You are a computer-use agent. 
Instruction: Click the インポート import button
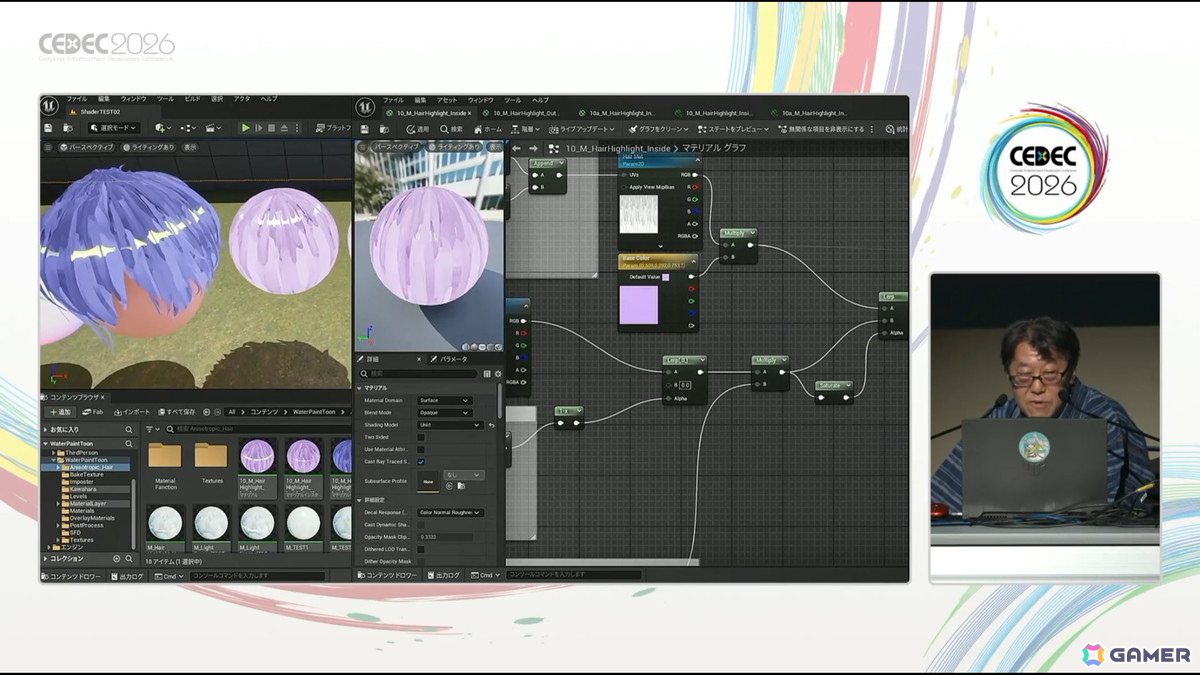[130, 412]
